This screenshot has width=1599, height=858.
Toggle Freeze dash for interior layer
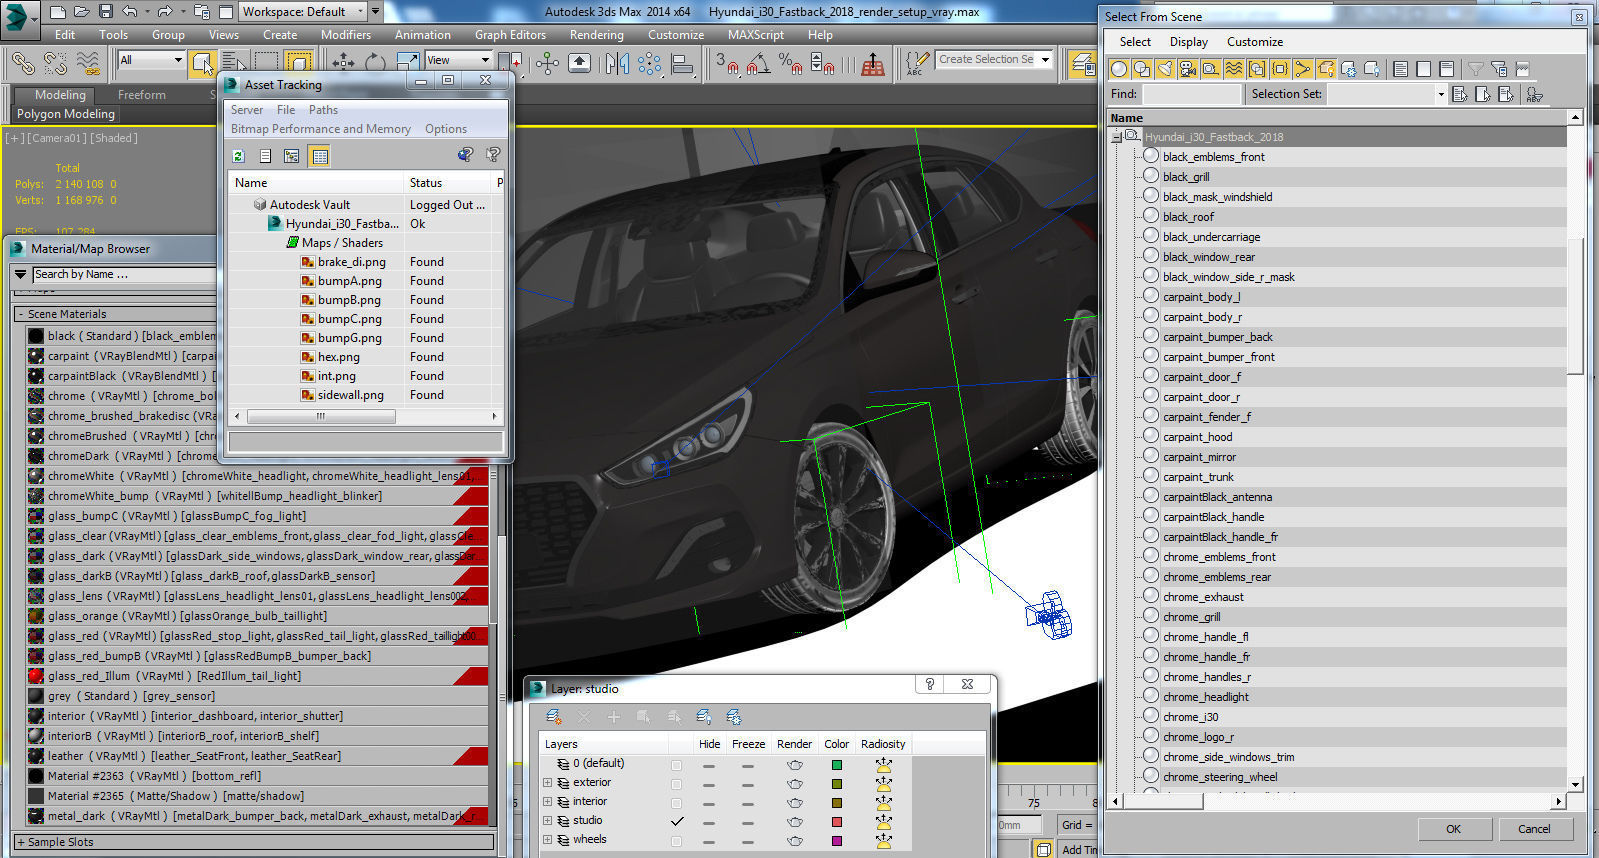coord(747,803)
